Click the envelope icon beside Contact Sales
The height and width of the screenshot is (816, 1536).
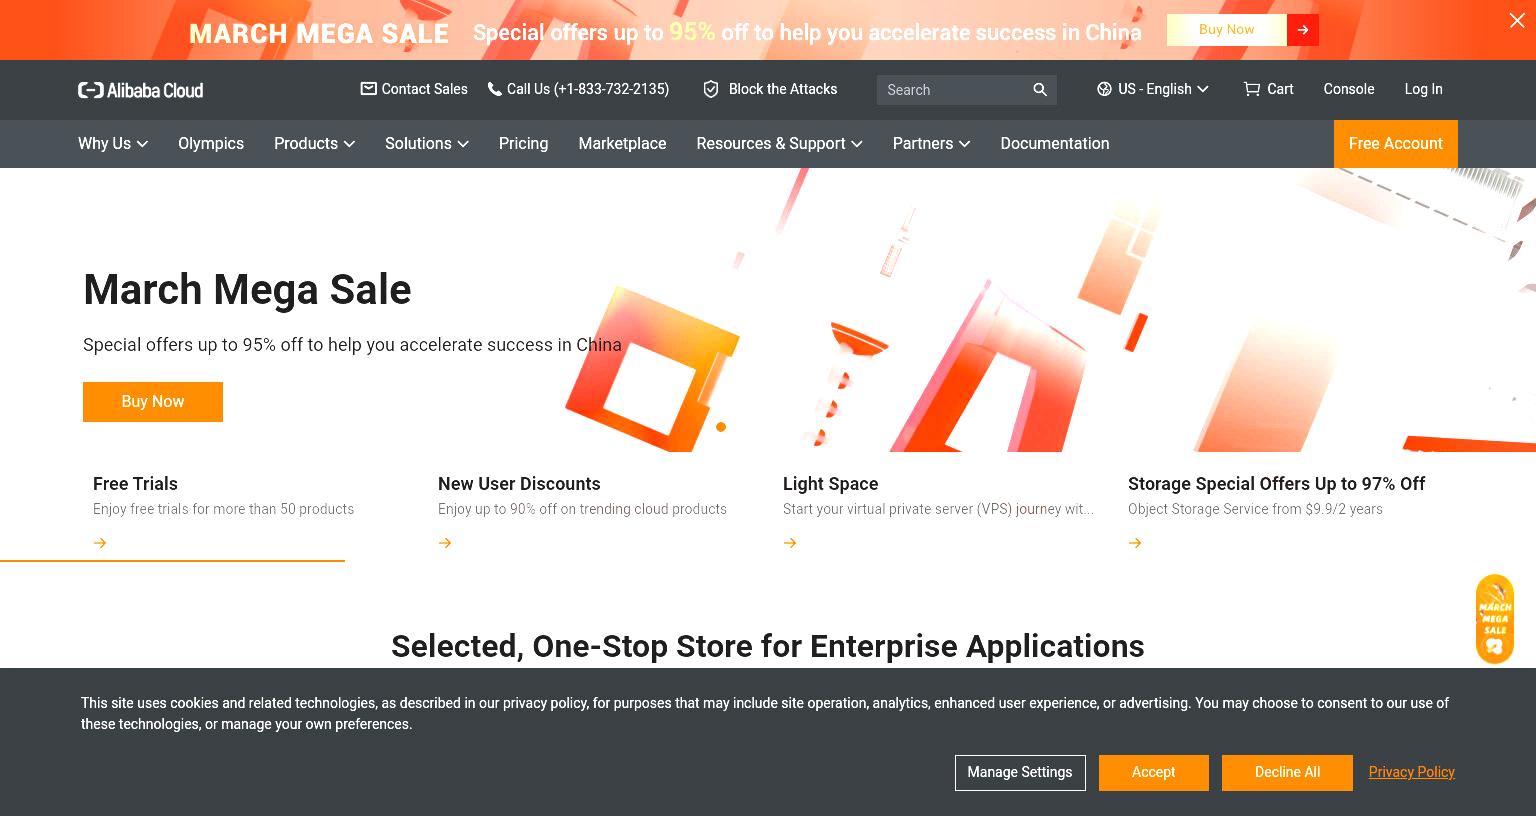368,89
